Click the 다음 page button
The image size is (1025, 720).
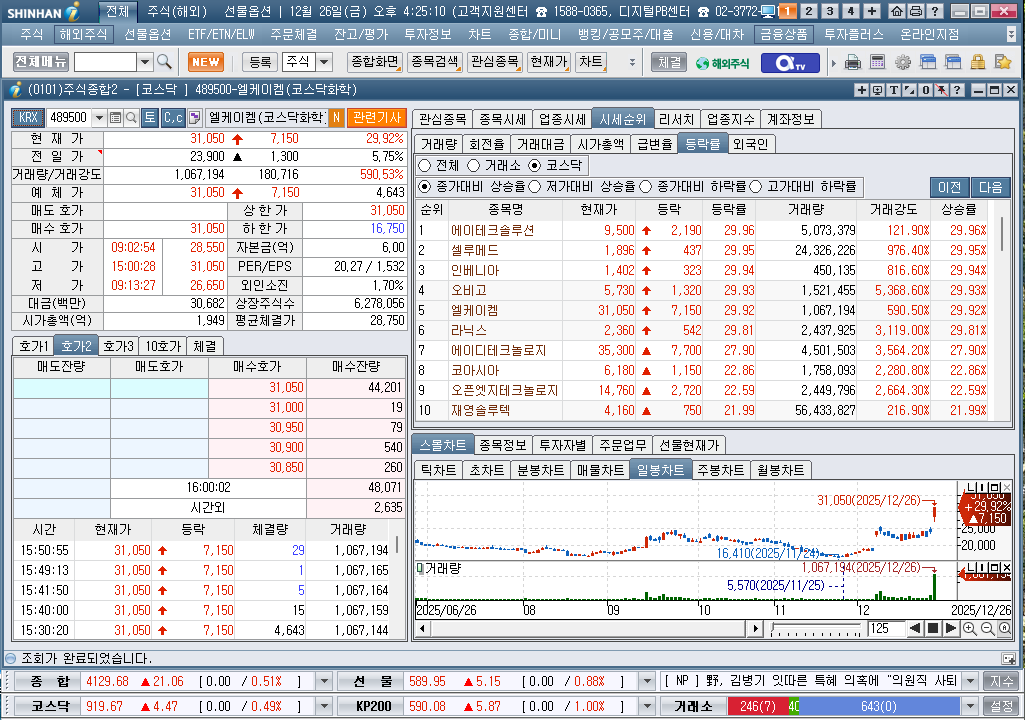(990, 187)
